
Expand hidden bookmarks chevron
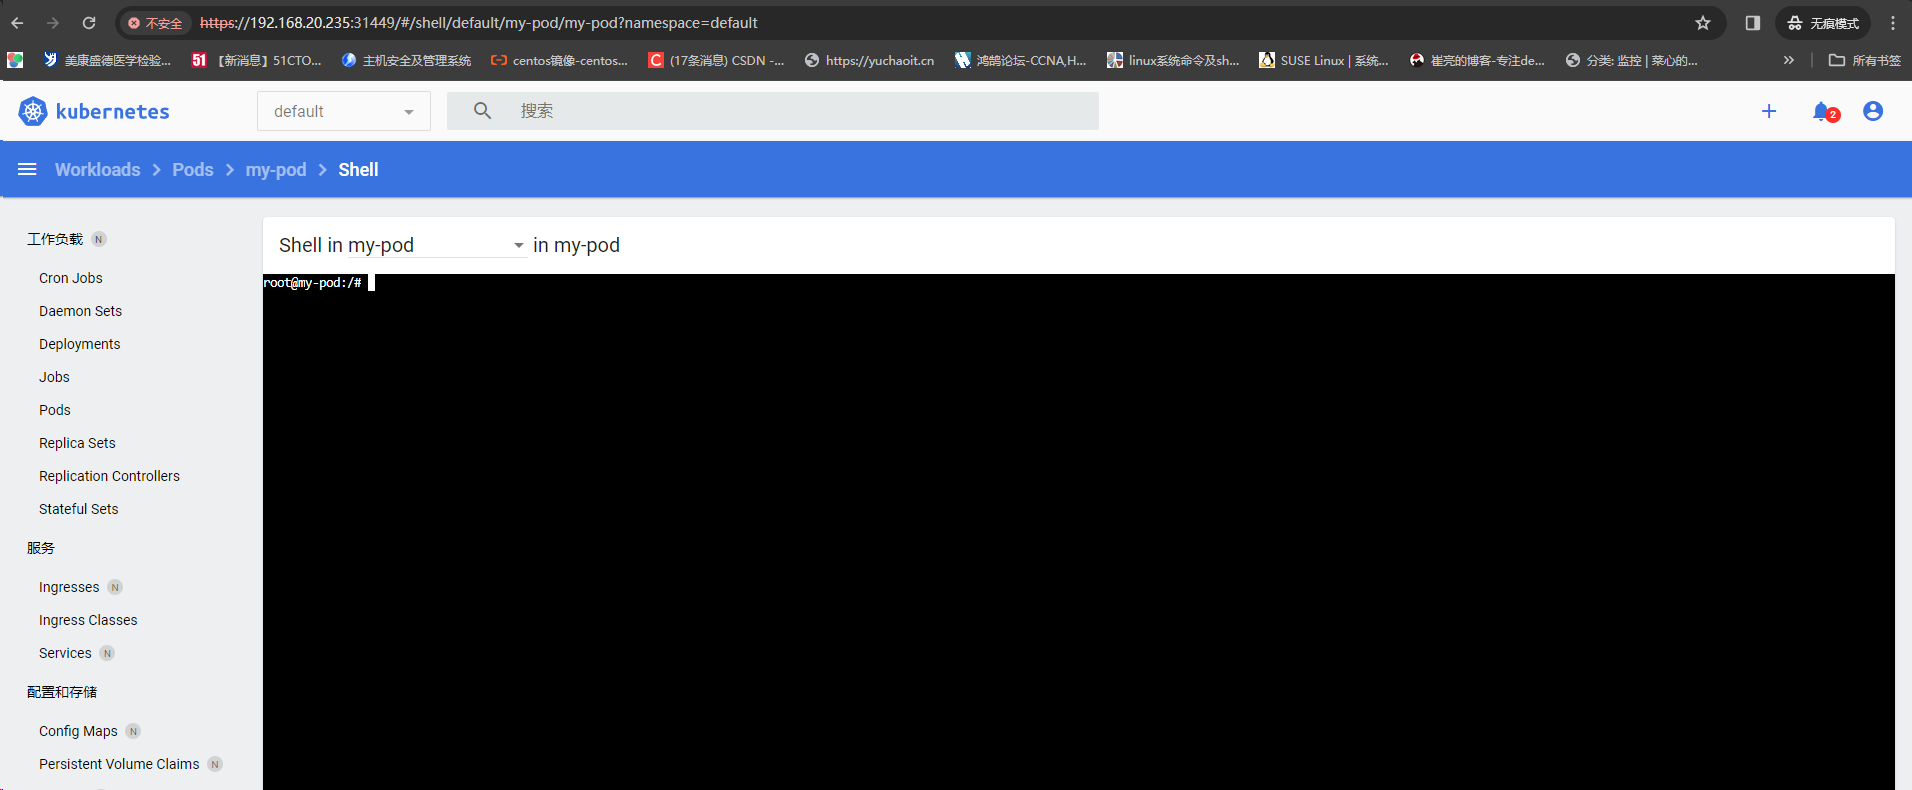pos(1788,60)
